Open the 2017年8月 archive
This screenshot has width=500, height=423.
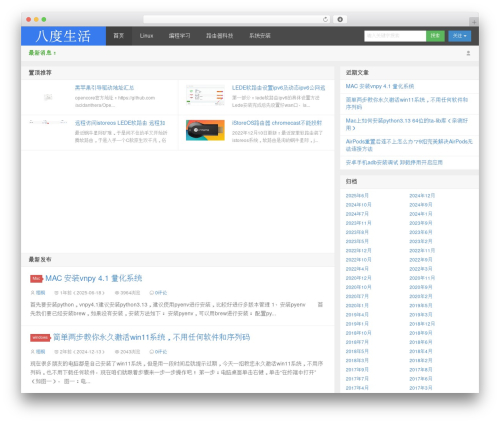(421, 370)
